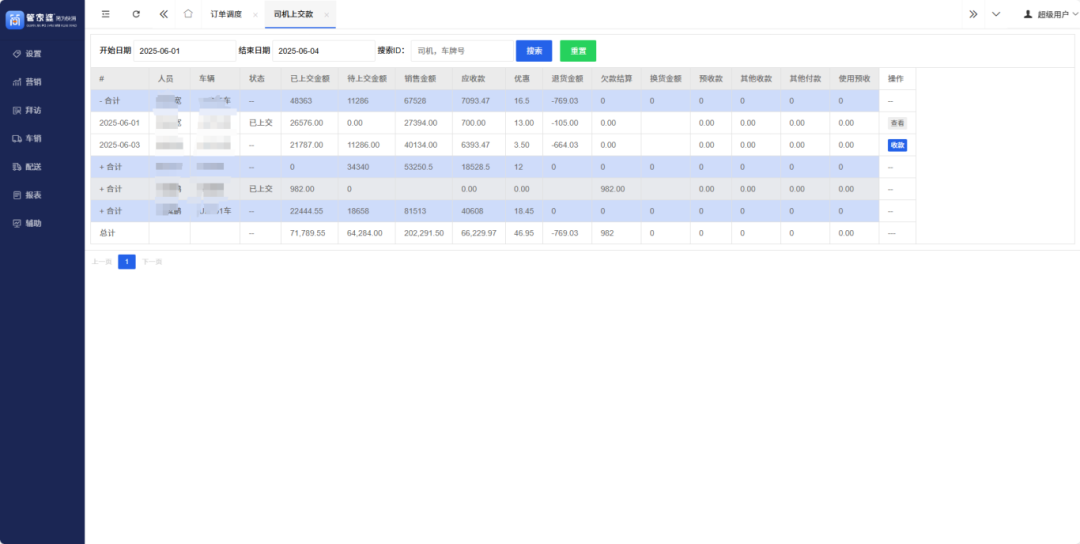The width and height of the screenshot is (1080, 544).
Task: Switch to the 订单调度 tab
Action: (226, 15)
